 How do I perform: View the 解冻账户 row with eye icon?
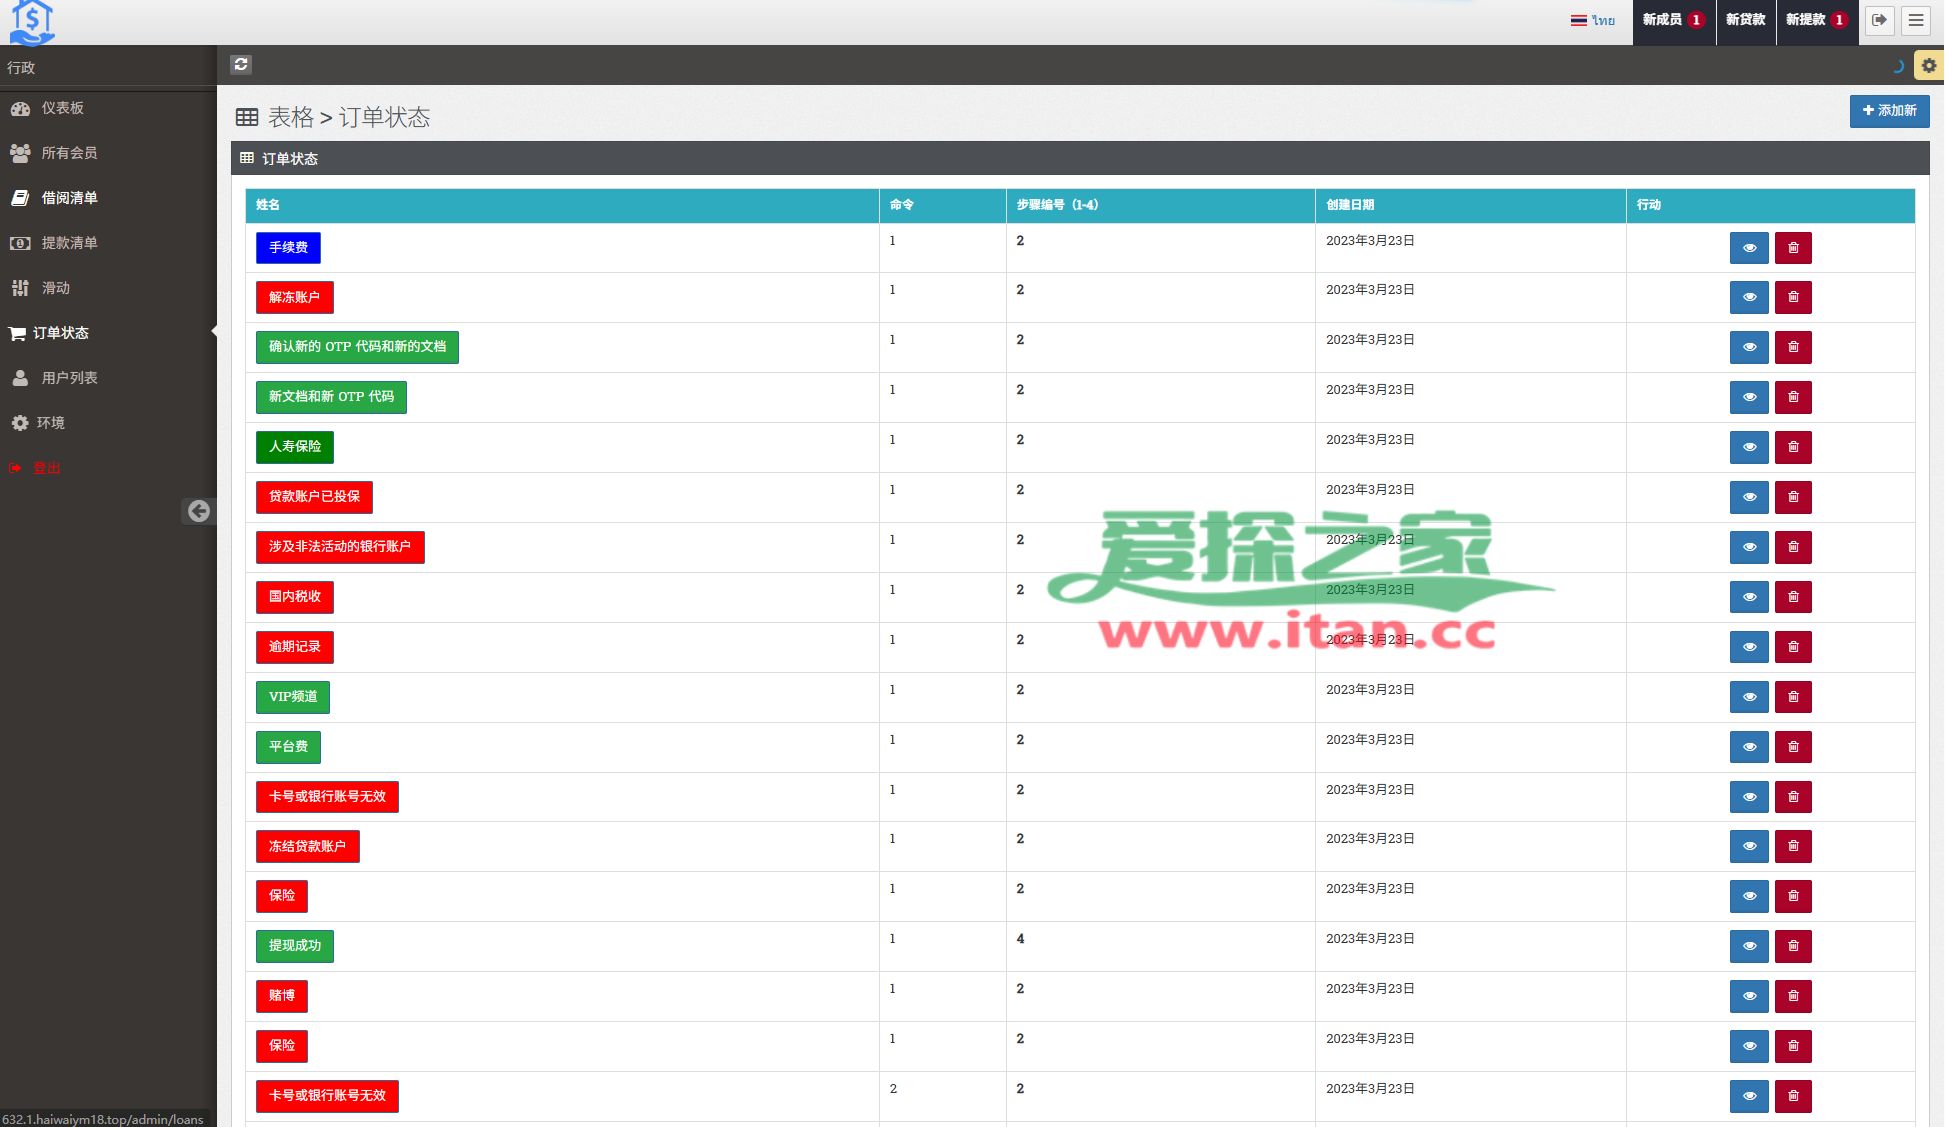point(1749,297)
